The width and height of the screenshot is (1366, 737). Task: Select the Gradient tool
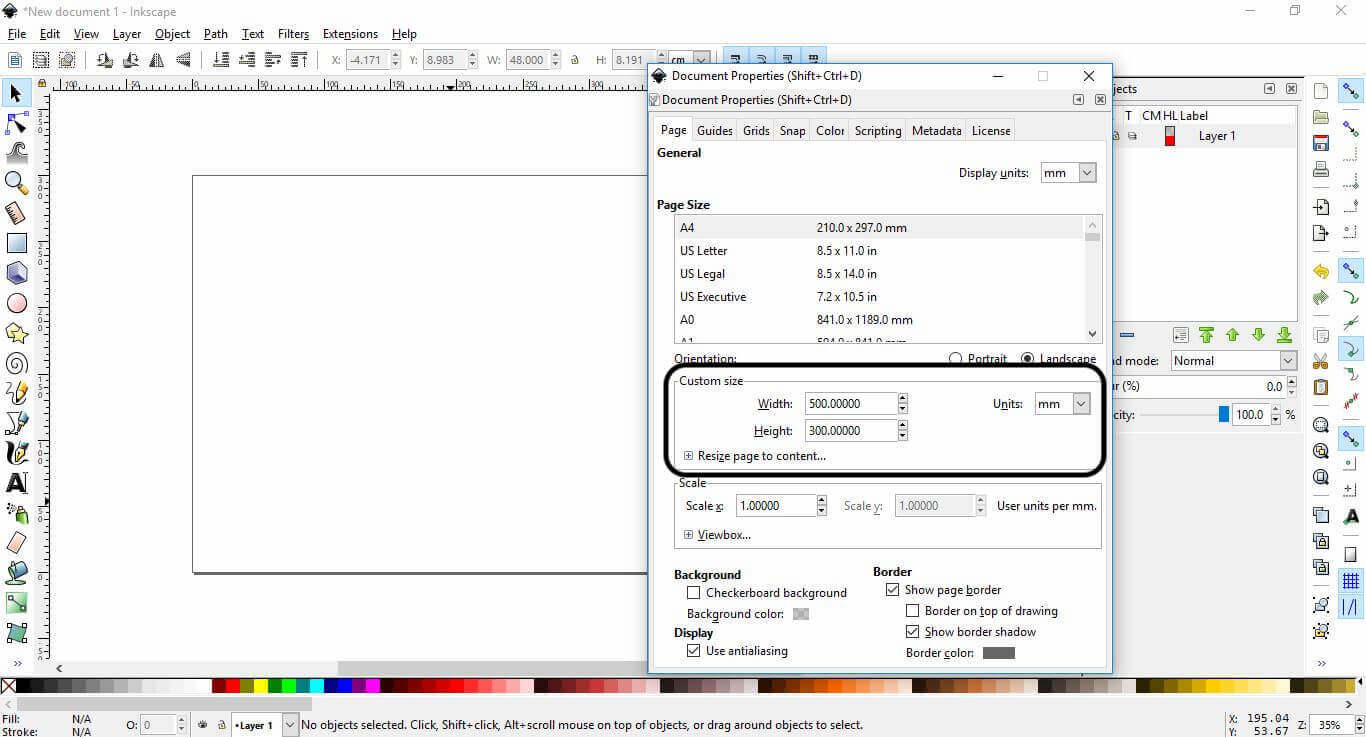pos(16,603)
